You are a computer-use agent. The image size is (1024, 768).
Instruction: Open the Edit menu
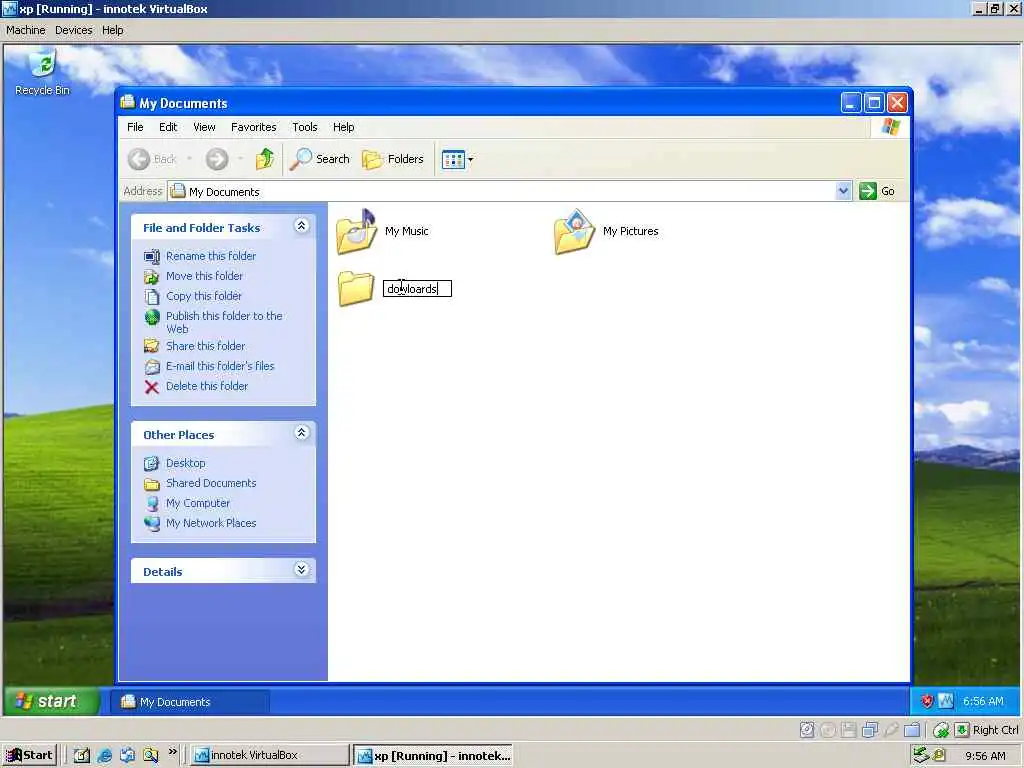click(168, 127)
